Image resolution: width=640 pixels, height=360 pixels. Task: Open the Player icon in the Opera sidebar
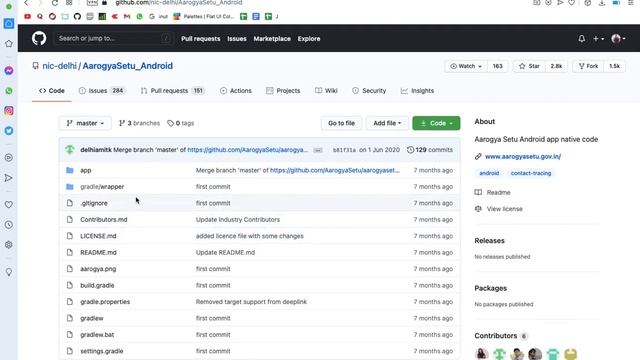pyautogui.click(x=9, y=158)
